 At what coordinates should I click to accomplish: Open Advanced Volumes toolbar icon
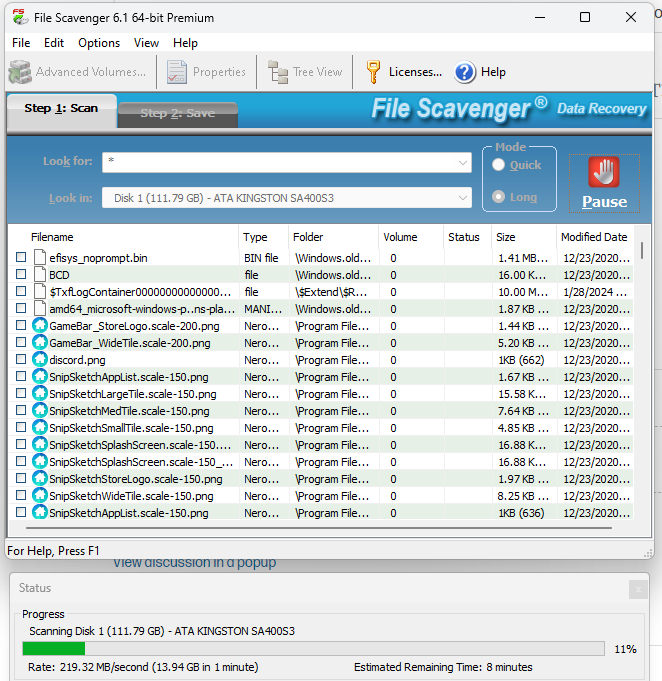click(x=20, y=72)
